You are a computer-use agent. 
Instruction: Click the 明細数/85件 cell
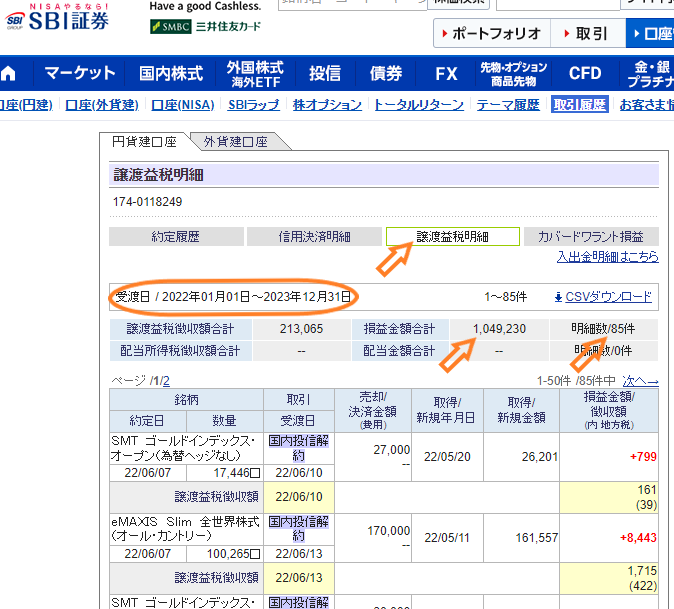[603, 329]
